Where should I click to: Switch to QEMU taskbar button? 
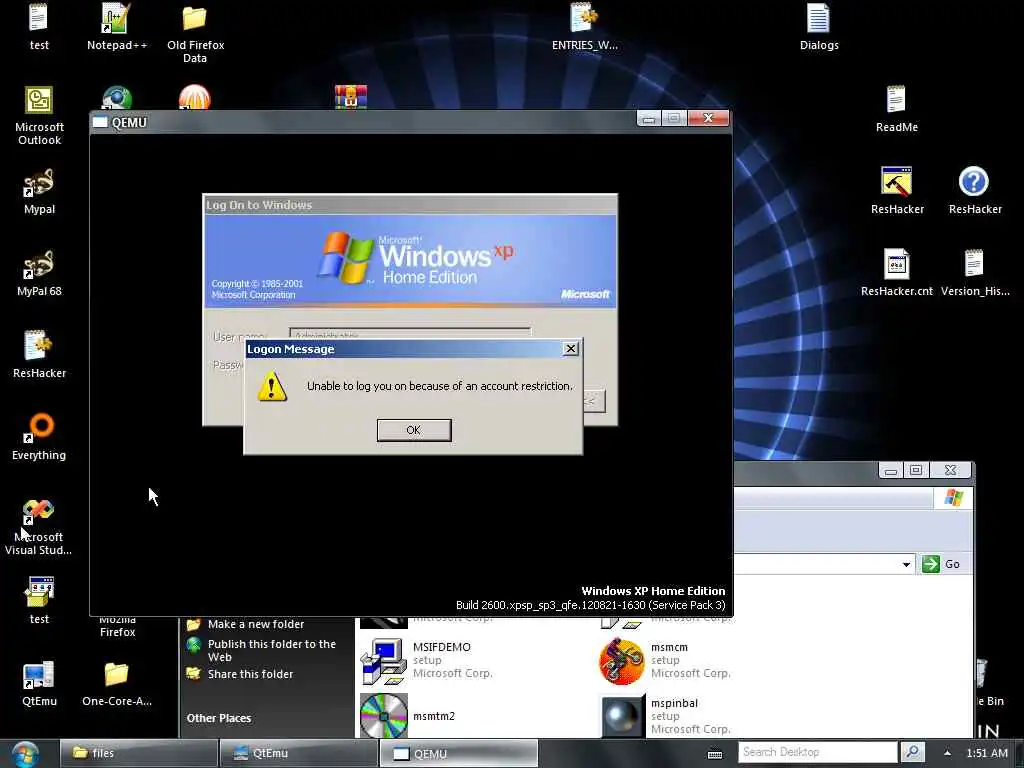pos(458,753)
